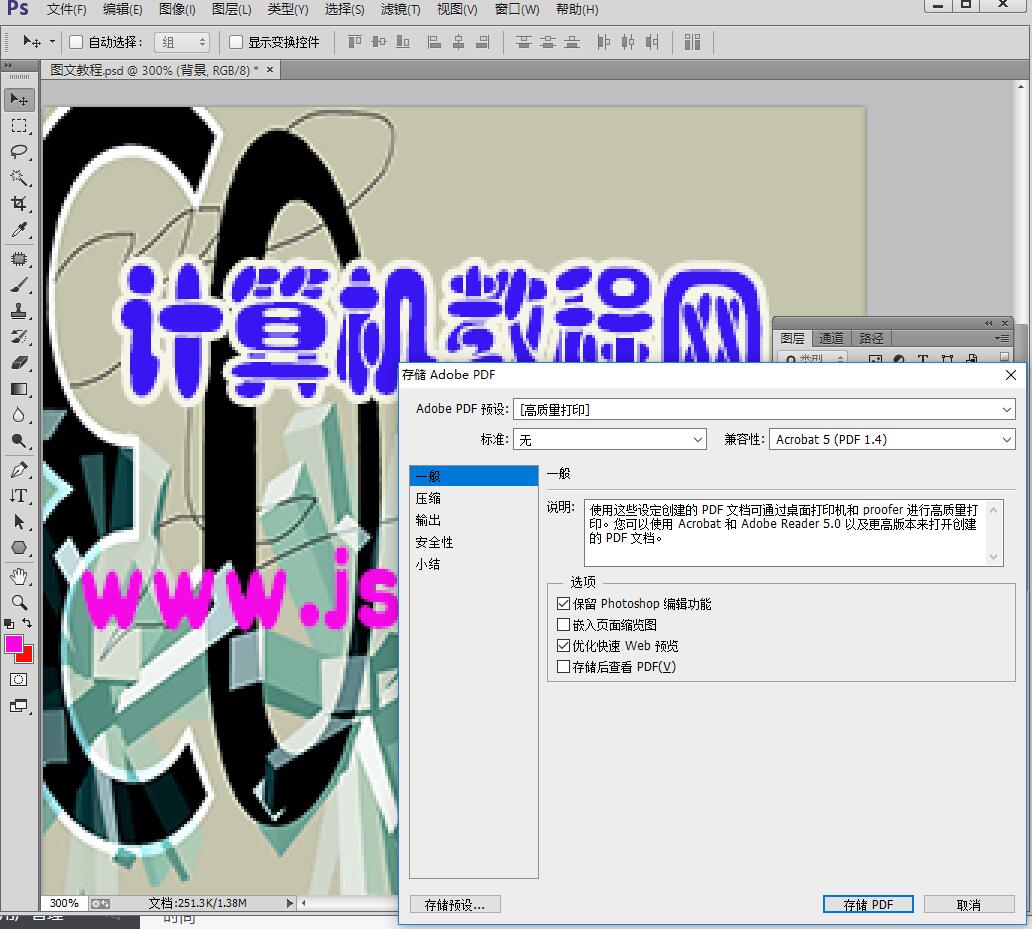Close the 存储 Adobe PDF dialog
The image size is (1032, 929).
click(x=1011, y=375)
